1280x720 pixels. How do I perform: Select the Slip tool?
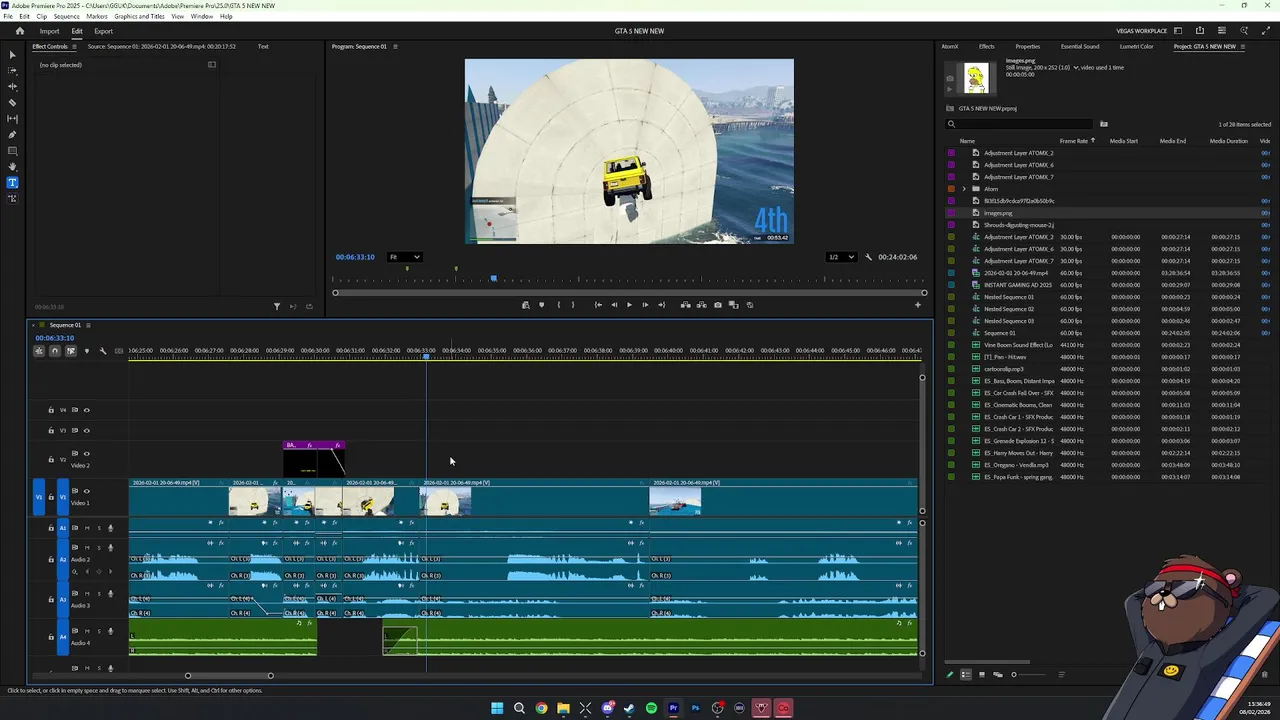click(x=12, y=119)
